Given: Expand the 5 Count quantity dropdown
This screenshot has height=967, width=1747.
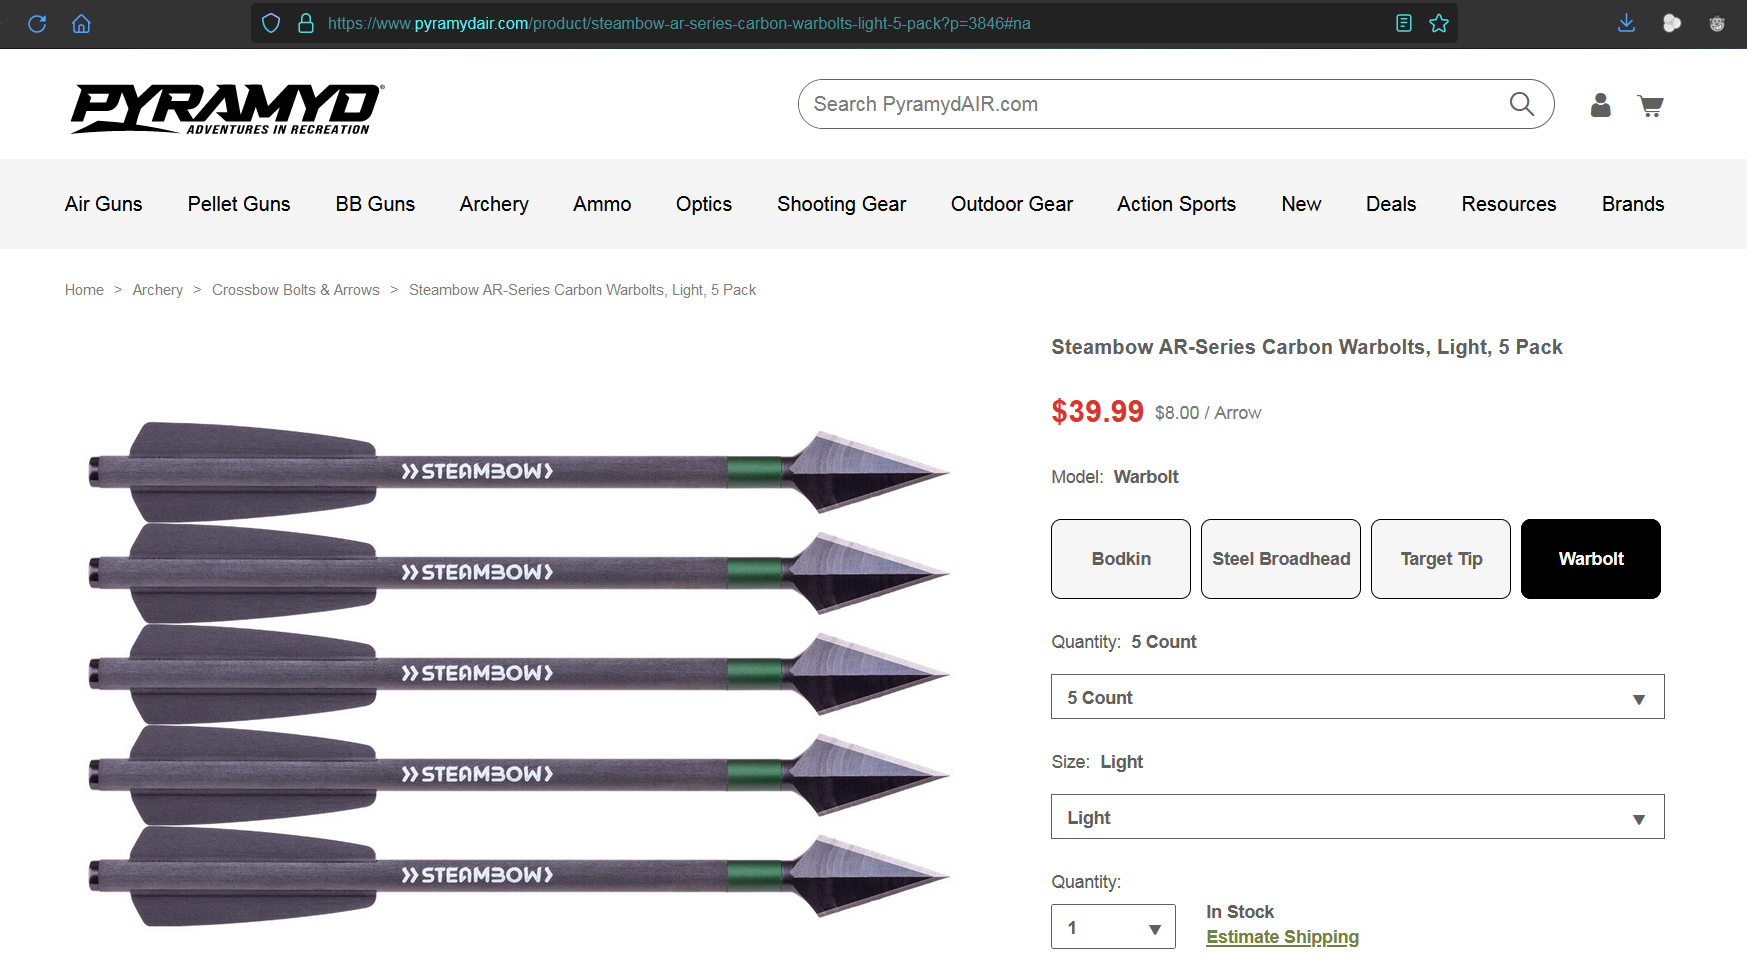Looking at the screenshot, I should pyautogui.click(x=1358, y=697).
